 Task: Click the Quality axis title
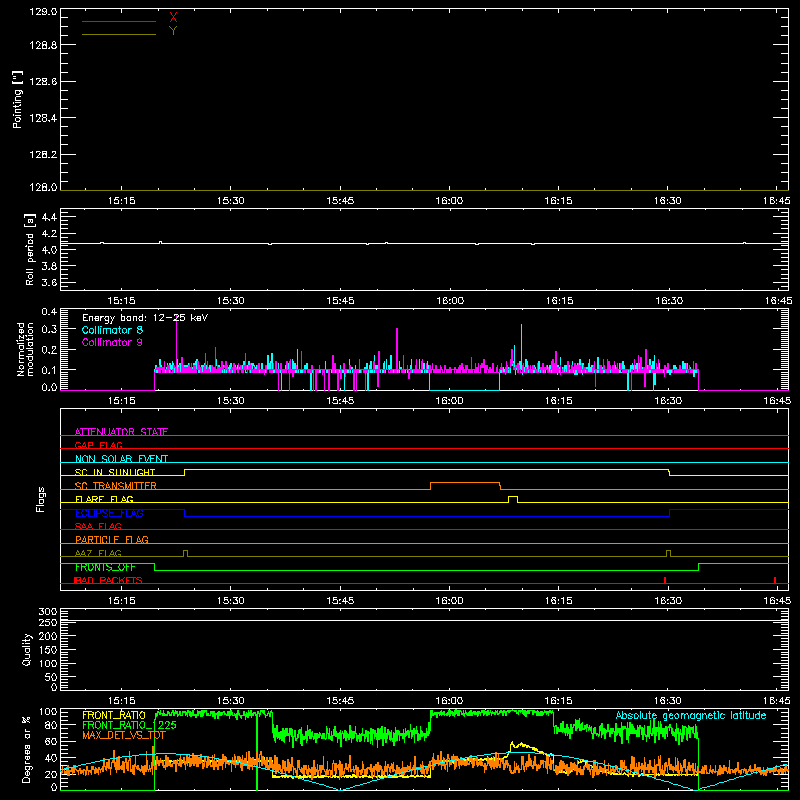coord(27,649)
